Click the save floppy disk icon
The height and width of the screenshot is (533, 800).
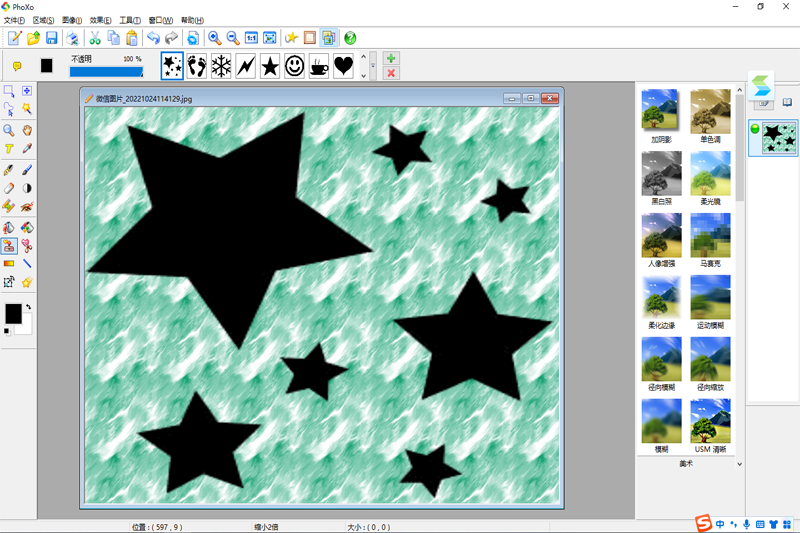[x=51, y=38]
